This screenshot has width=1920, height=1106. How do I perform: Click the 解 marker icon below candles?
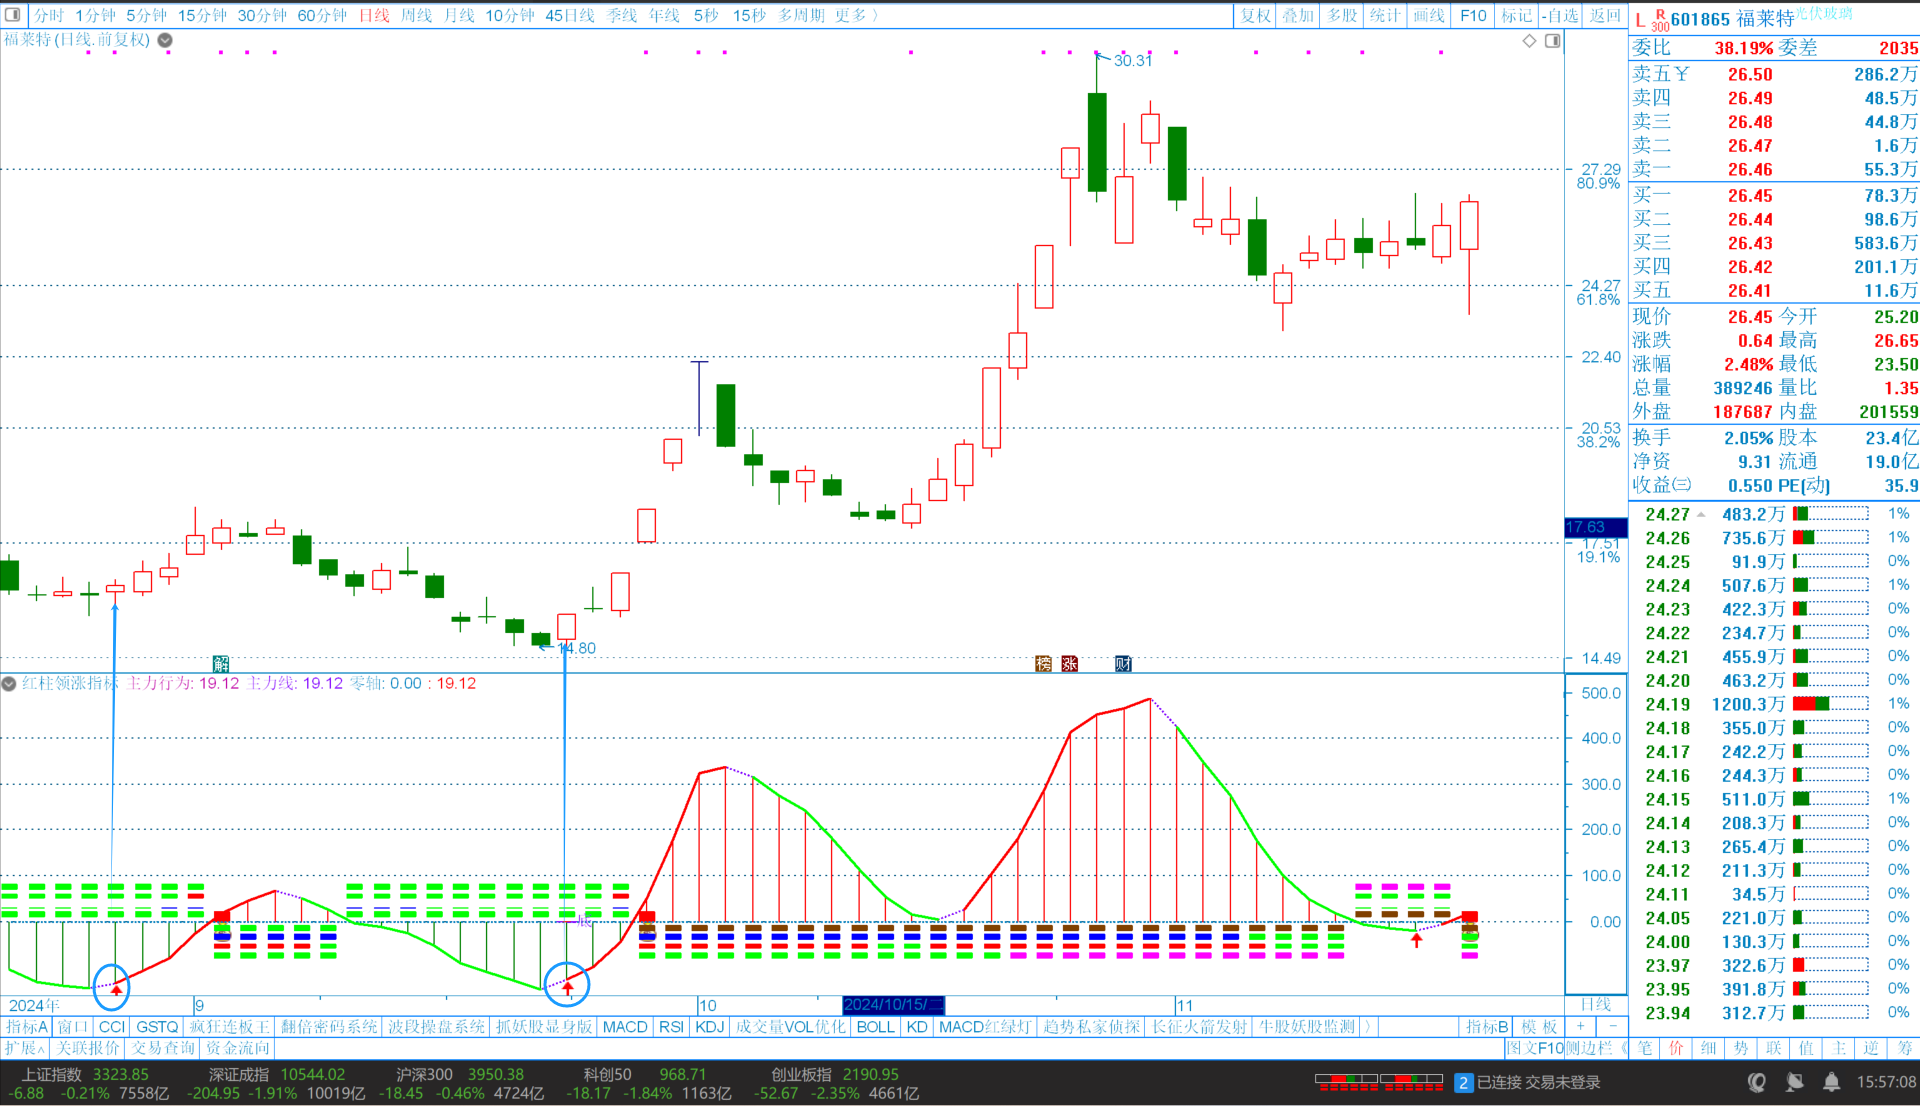point(221,664)
